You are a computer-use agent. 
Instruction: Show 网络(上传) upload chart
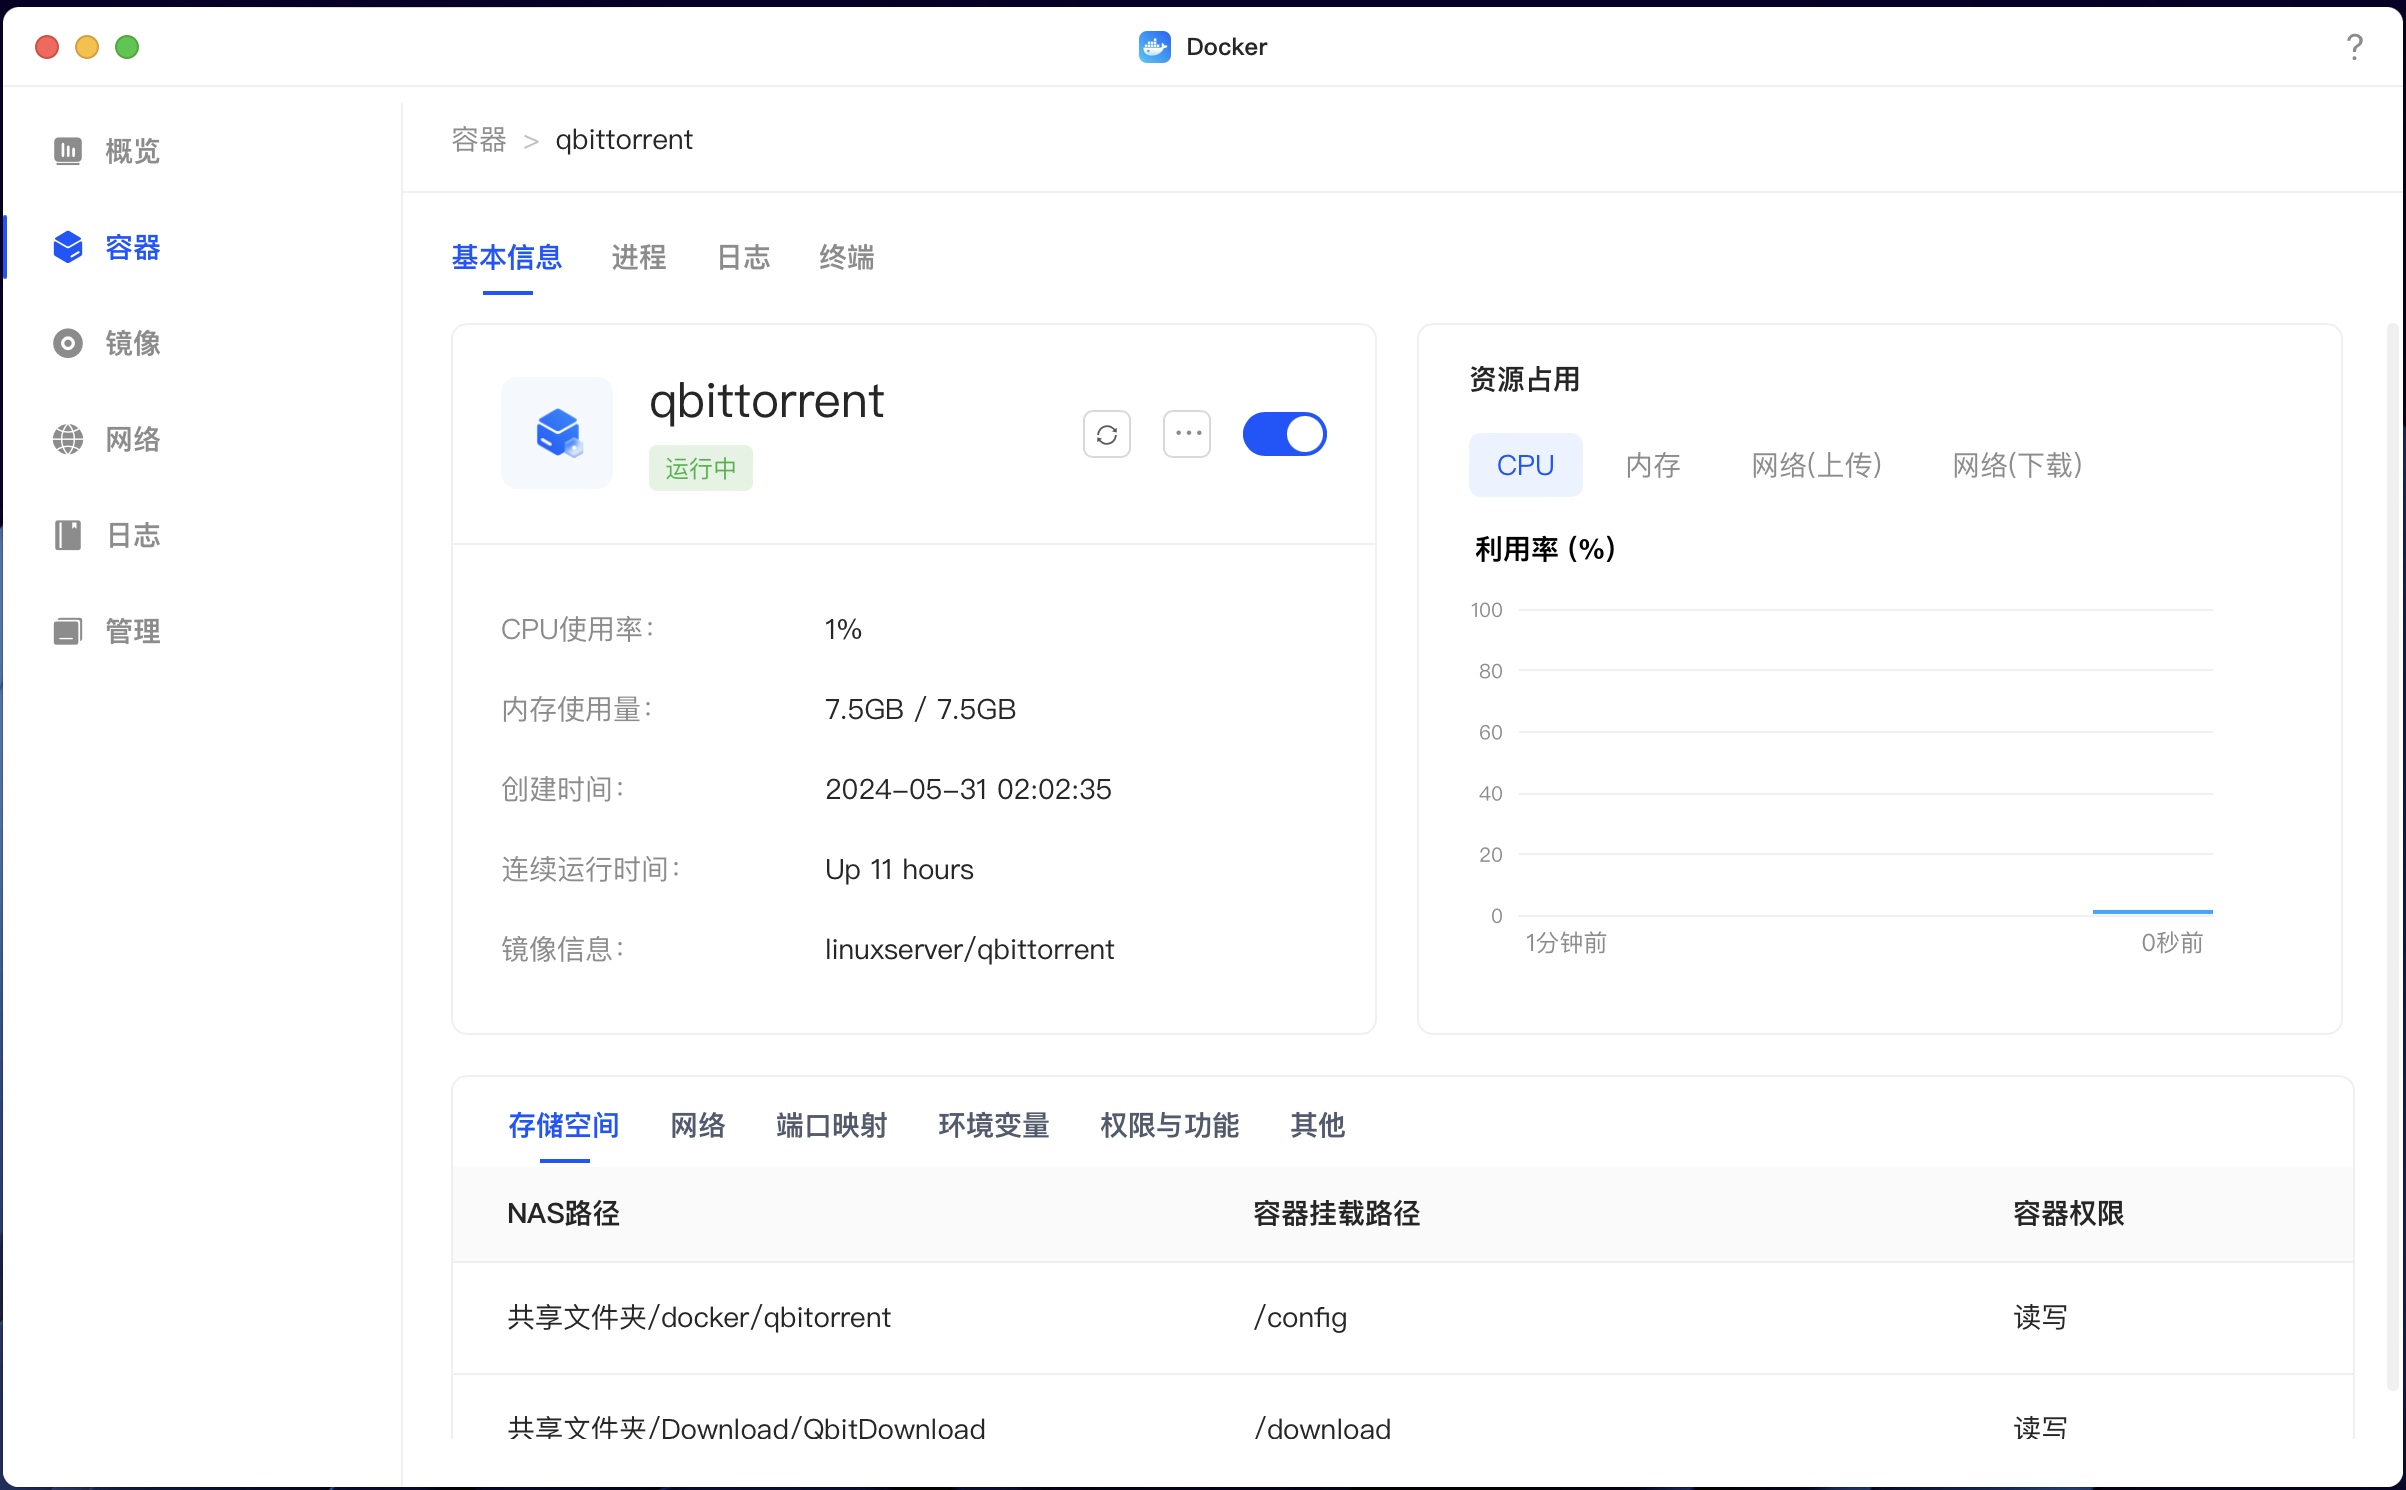1816,465
